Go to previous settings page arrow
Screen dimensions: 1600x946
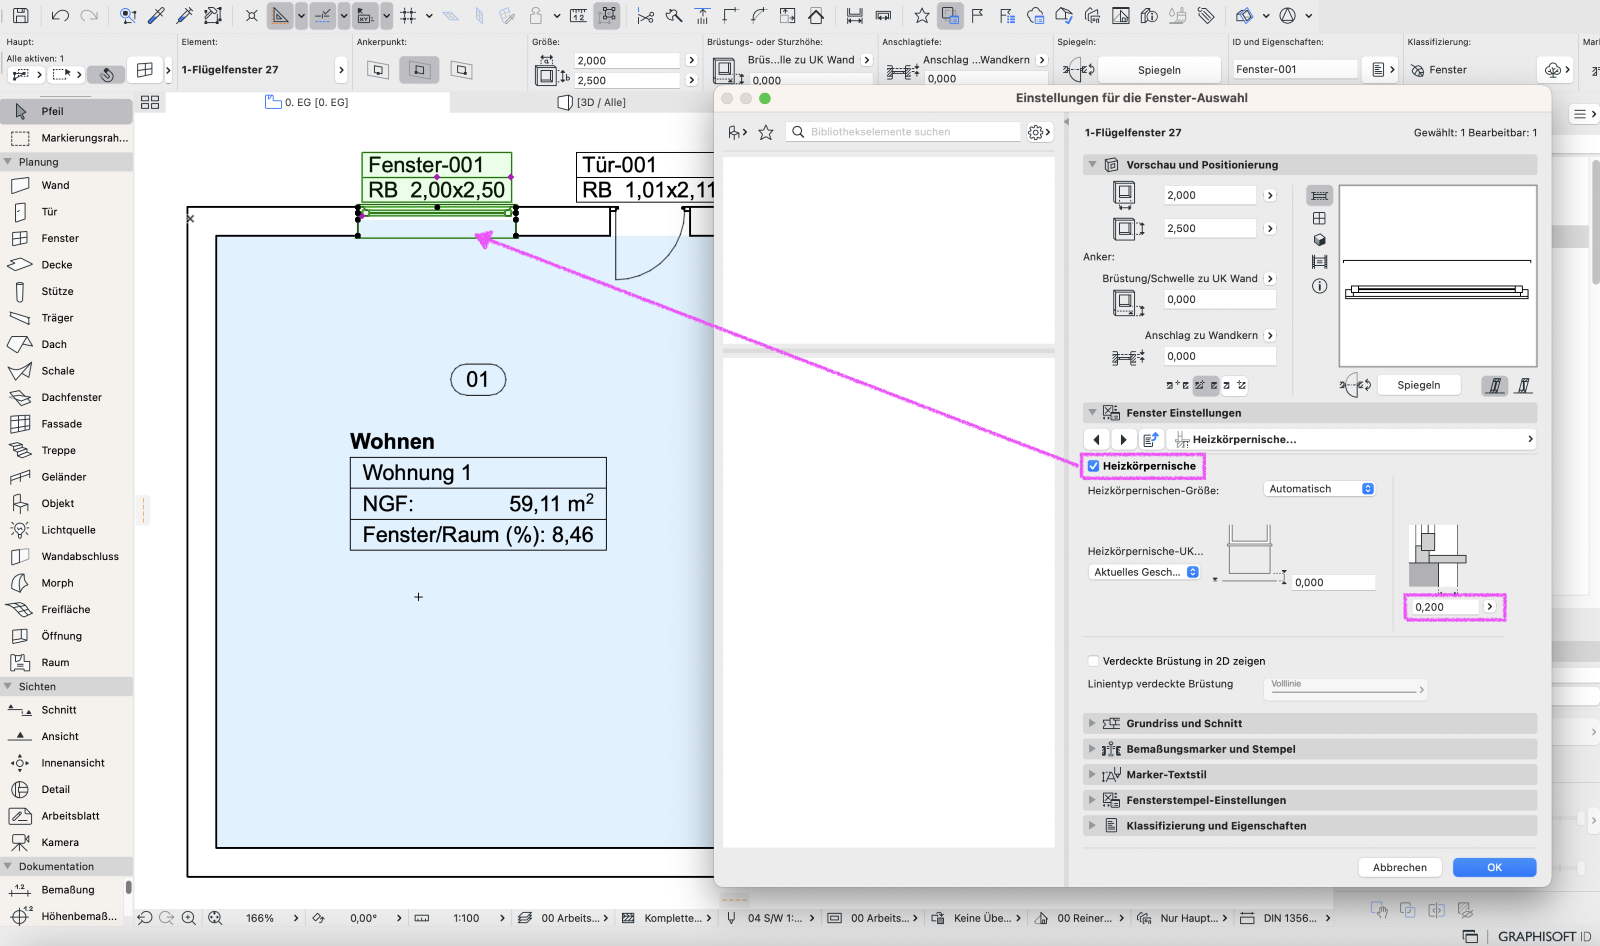pyautogui.click(x=1097, y=439)
